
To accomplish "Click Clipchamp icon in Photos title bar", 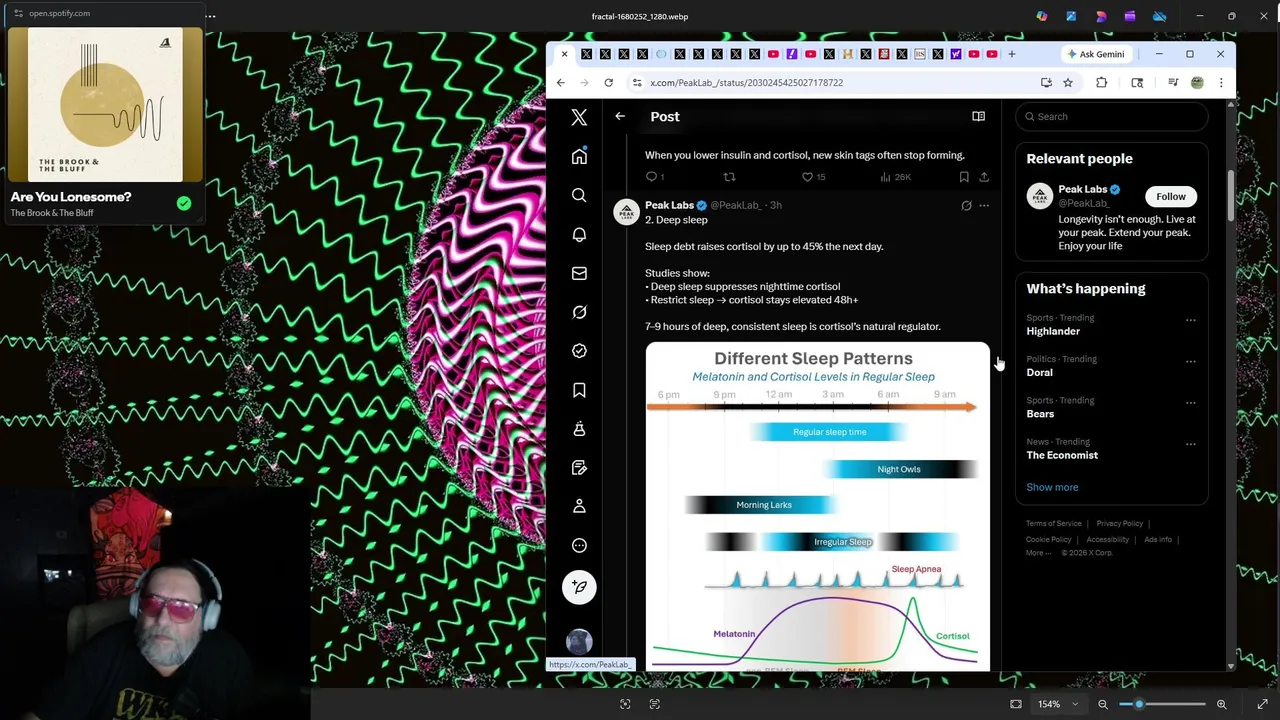I will [1130, 16].
